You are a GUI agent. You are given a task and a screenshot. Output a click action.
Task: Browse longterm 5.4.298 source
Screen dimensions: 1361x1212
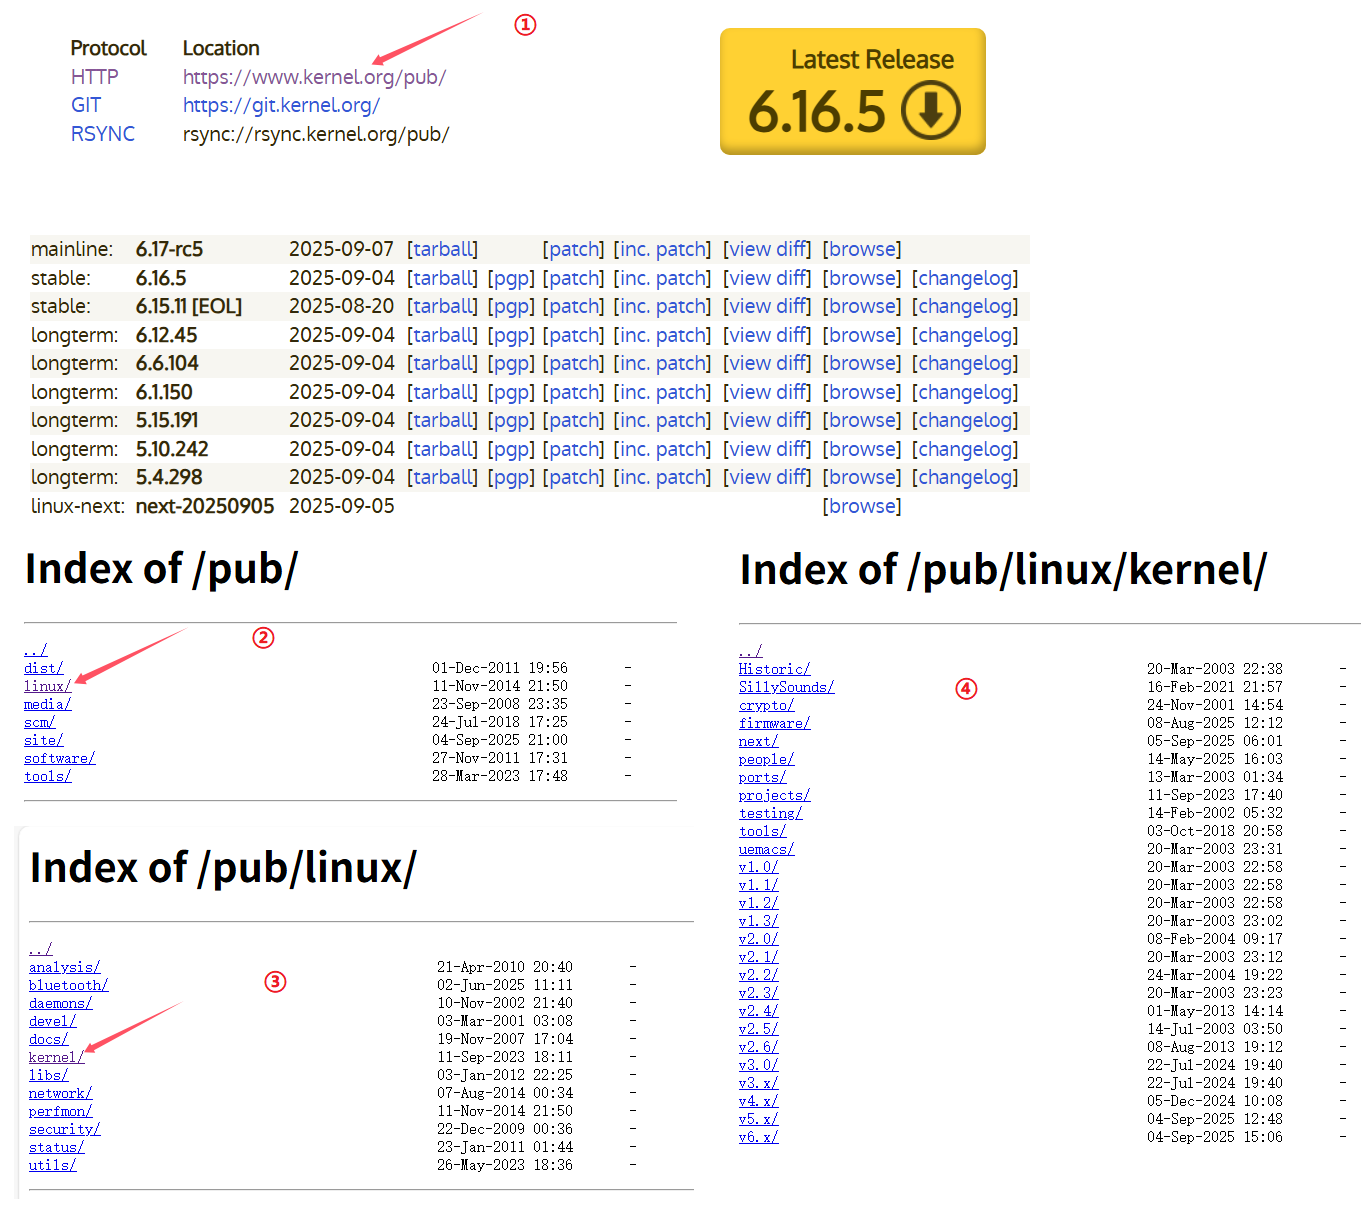(862, 477)
